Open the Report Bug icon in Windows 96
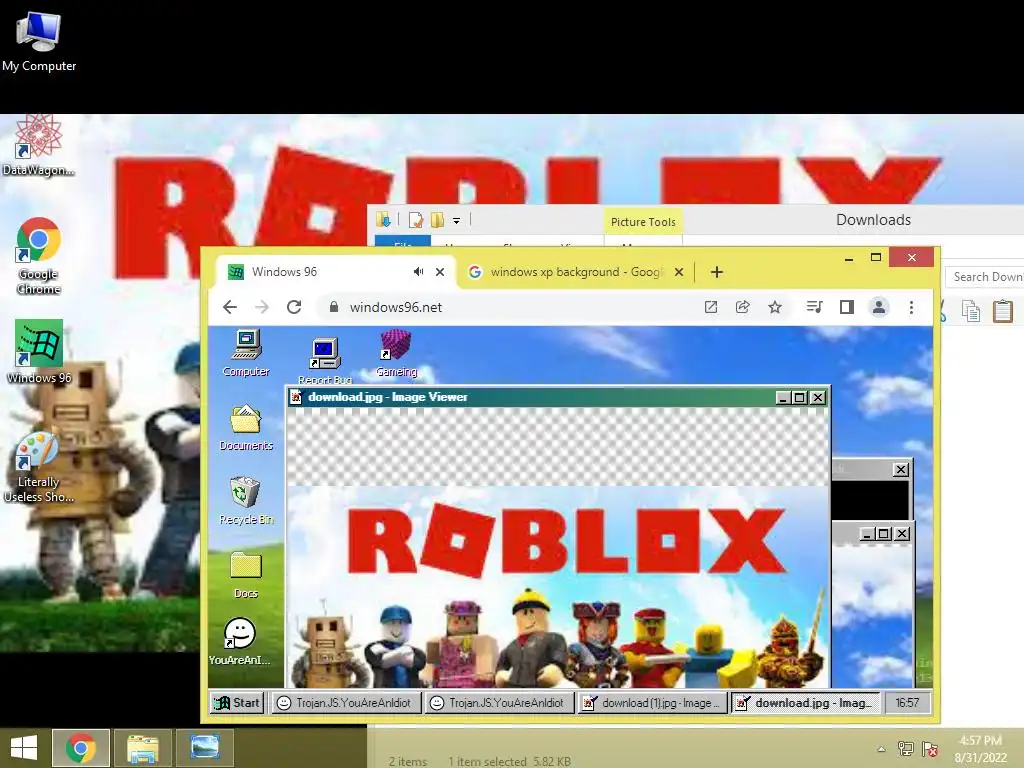Screen dimensions: 1024x768 coord(325,360)
